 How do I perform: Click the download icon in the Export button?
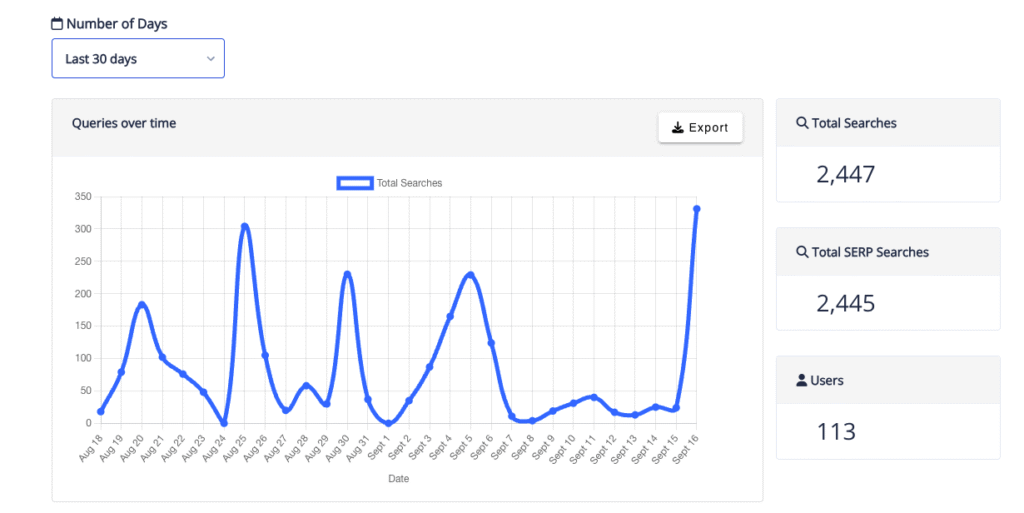(677, 128)
